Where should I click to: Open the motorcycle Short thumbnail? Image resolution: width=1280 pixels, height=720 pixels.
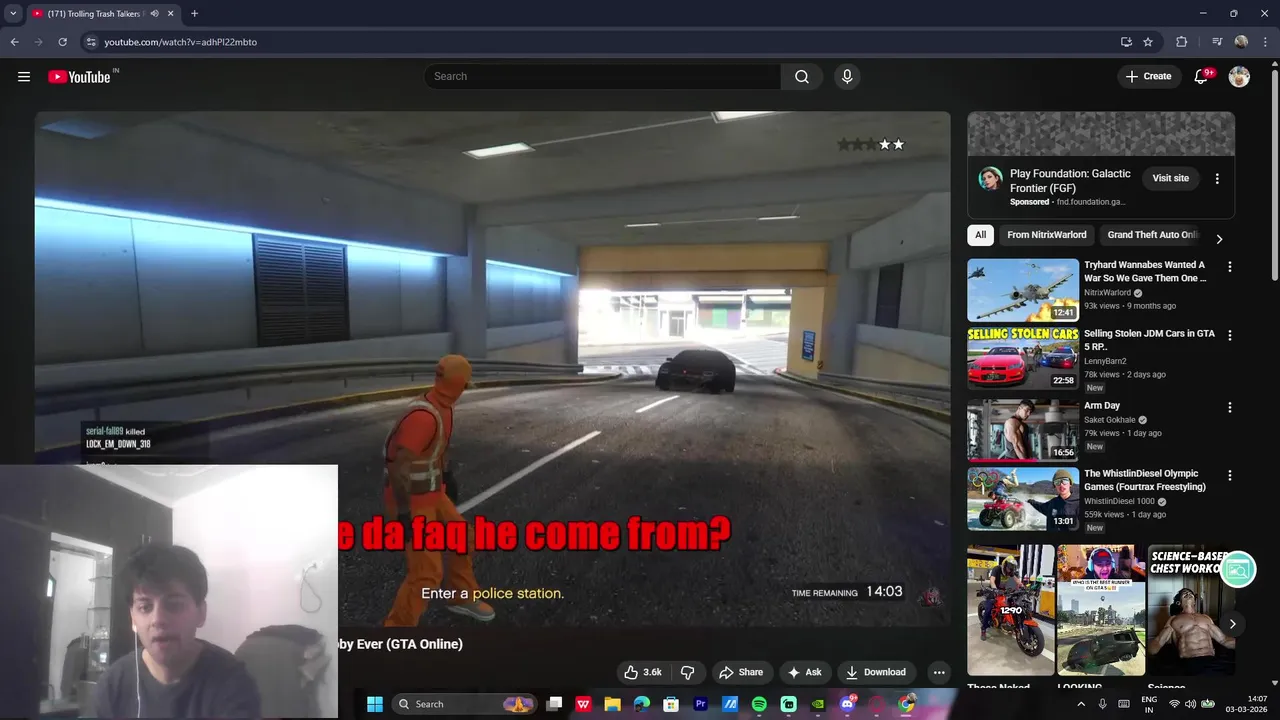[x=1010, y=610]
